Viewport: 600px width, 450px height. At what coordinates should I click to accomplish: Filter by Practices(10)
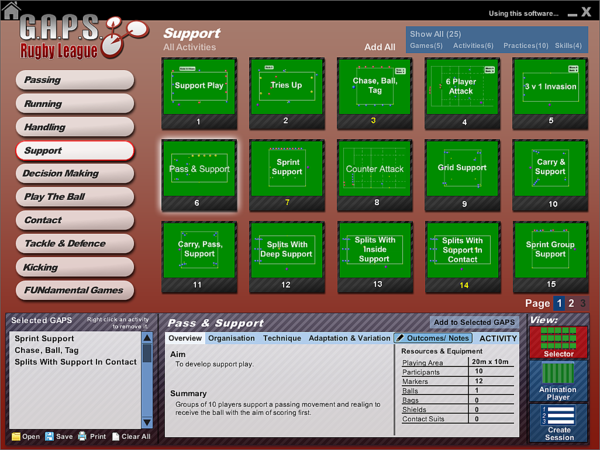point(525,46)
